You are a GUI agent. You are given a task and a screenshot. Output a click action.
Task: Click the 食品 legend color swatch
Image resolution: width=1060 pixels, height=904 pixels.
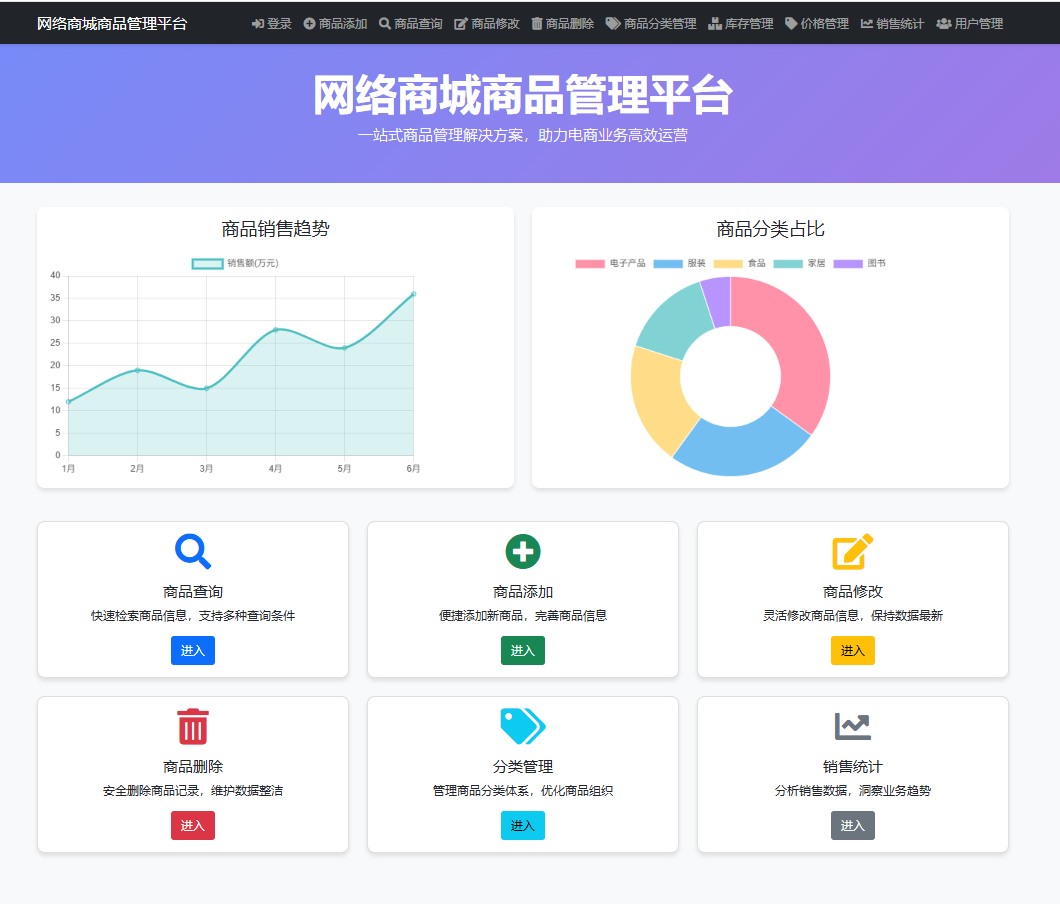(x=727, y=263)
